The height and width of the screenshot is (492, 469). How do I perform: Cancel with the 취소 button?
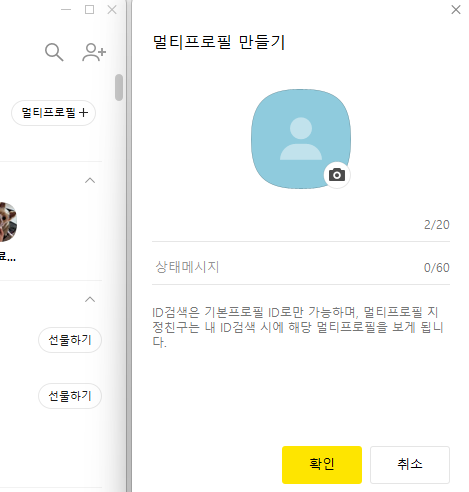(410, 465)
